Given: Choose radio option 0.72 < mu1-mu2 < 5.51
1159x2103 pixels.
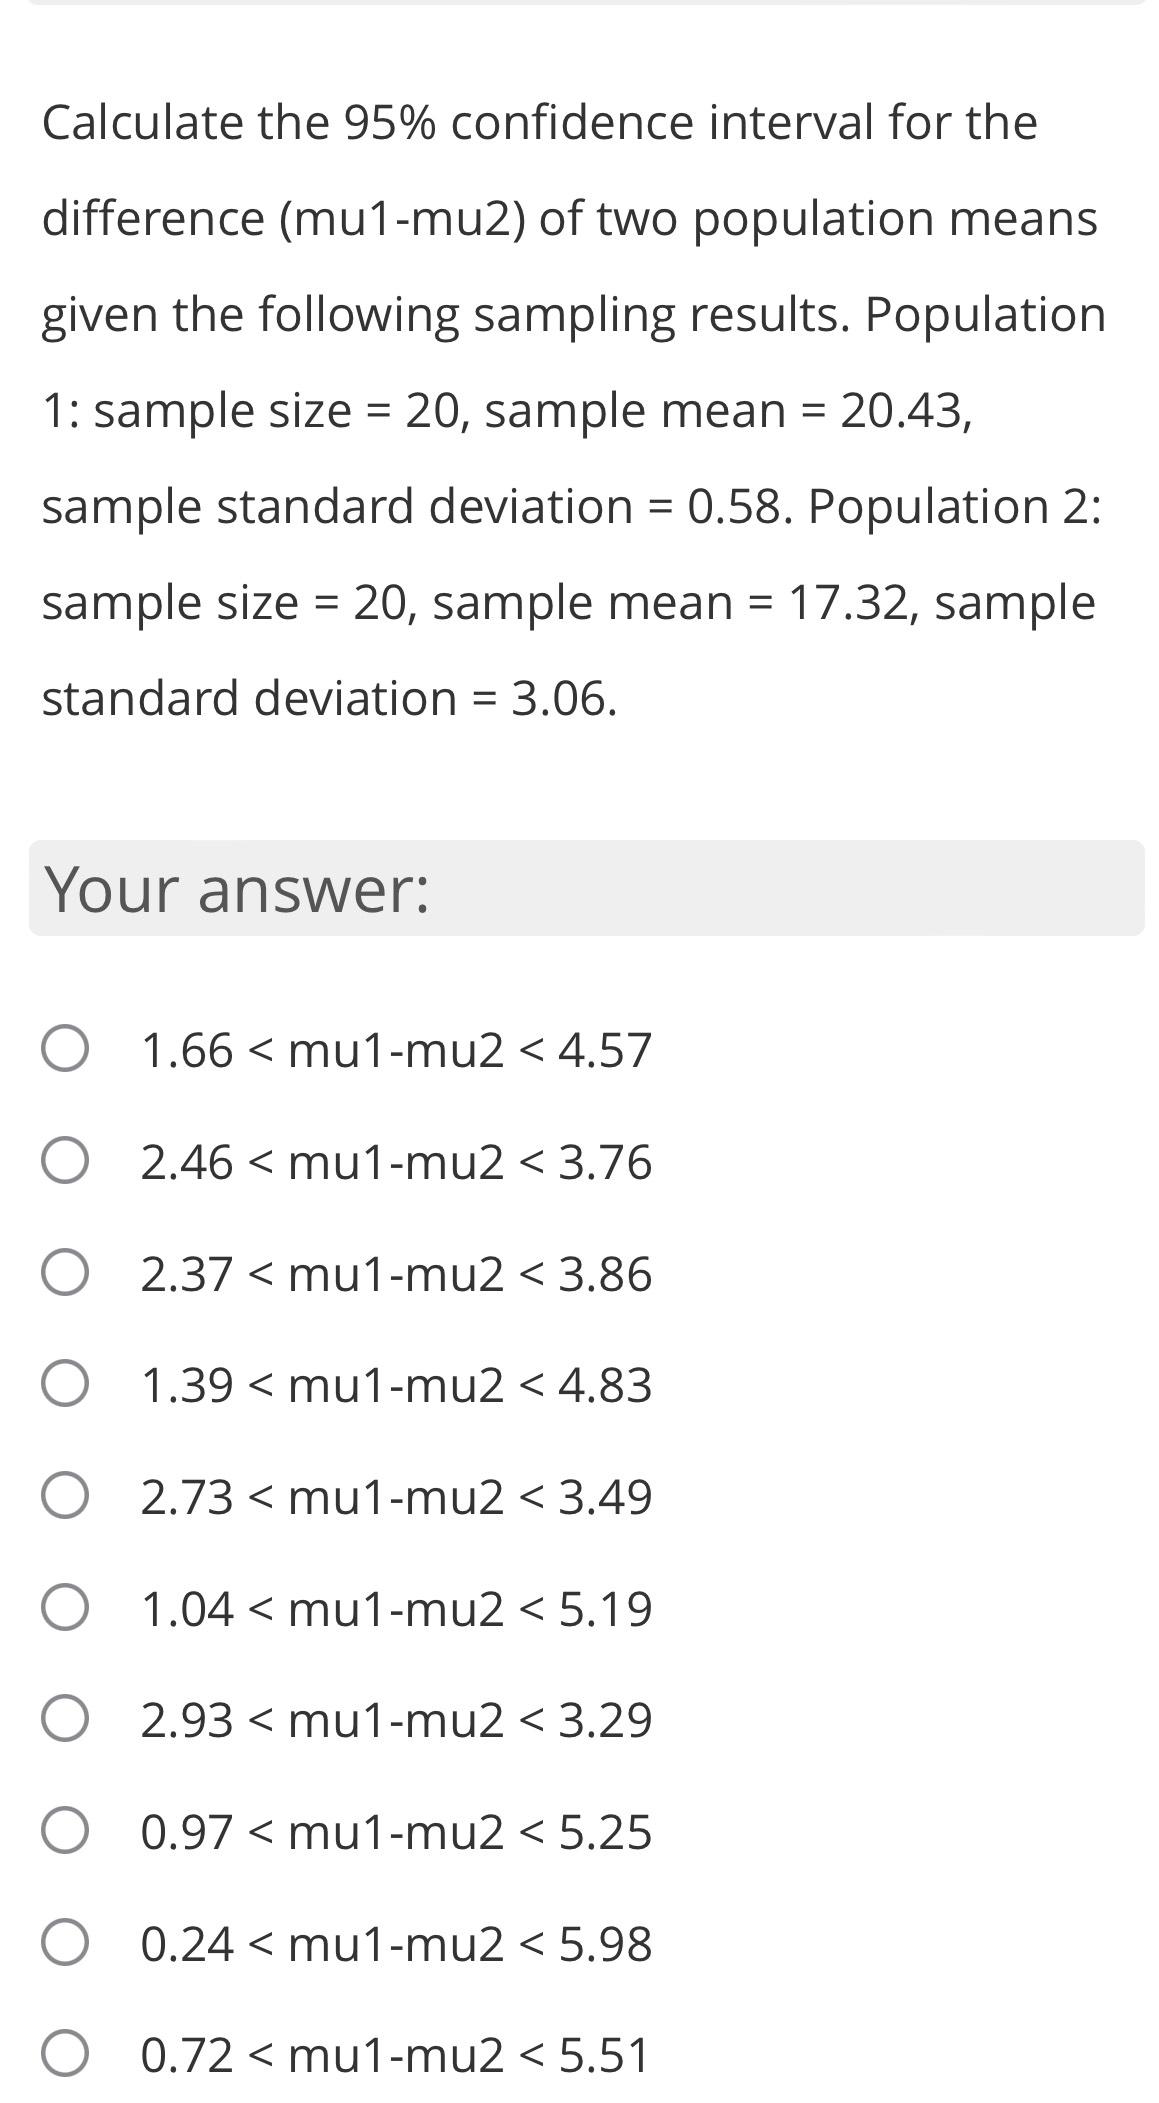Looking at the screenshot, I should (65, 2055).
